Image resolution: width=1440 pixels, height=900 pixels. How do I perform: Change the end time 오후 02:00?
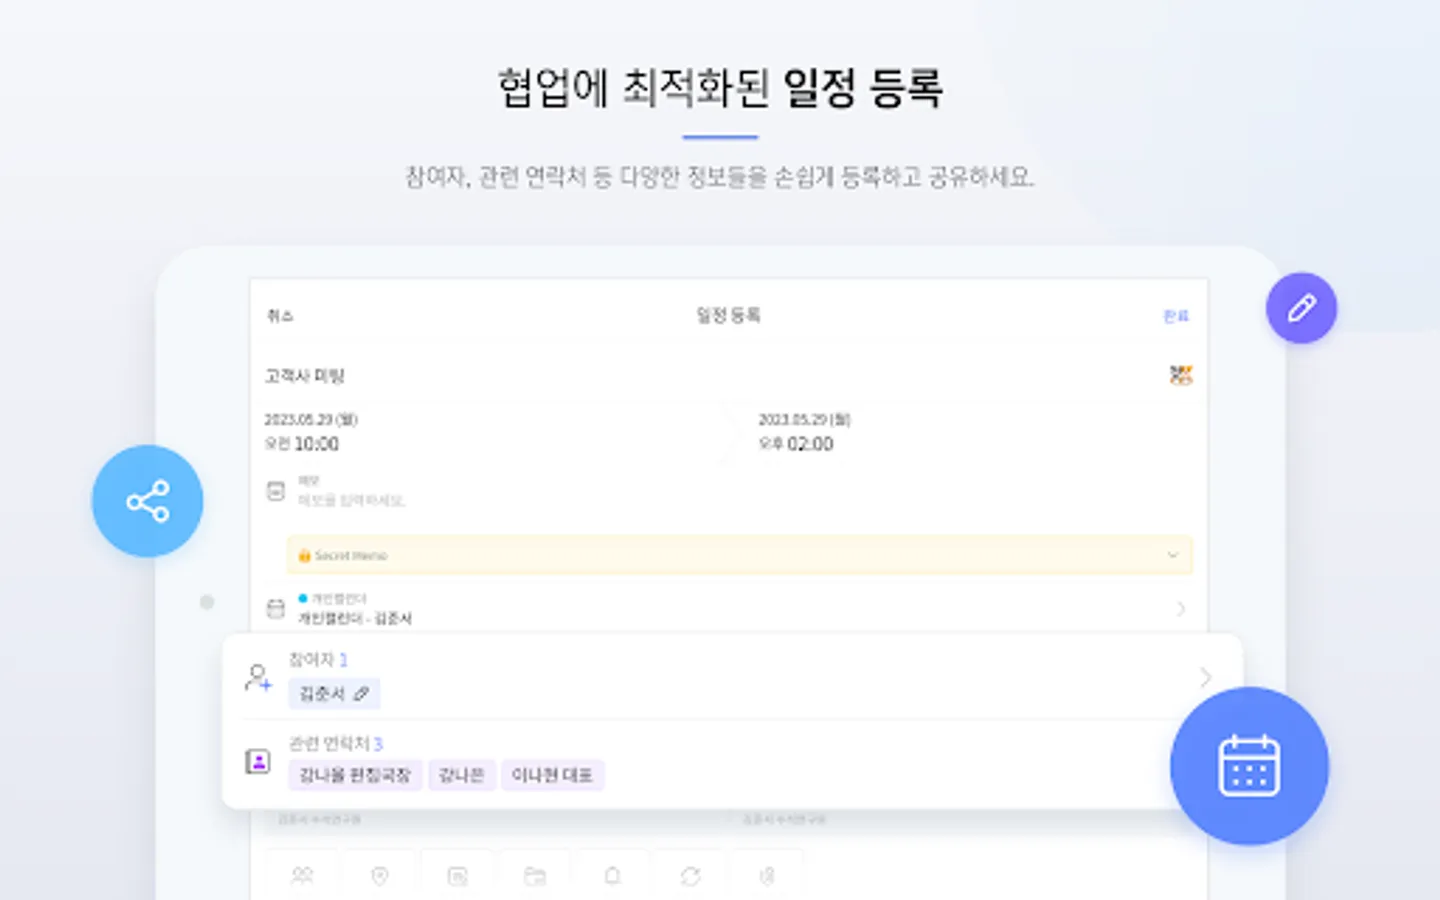(x=796, y=444)
